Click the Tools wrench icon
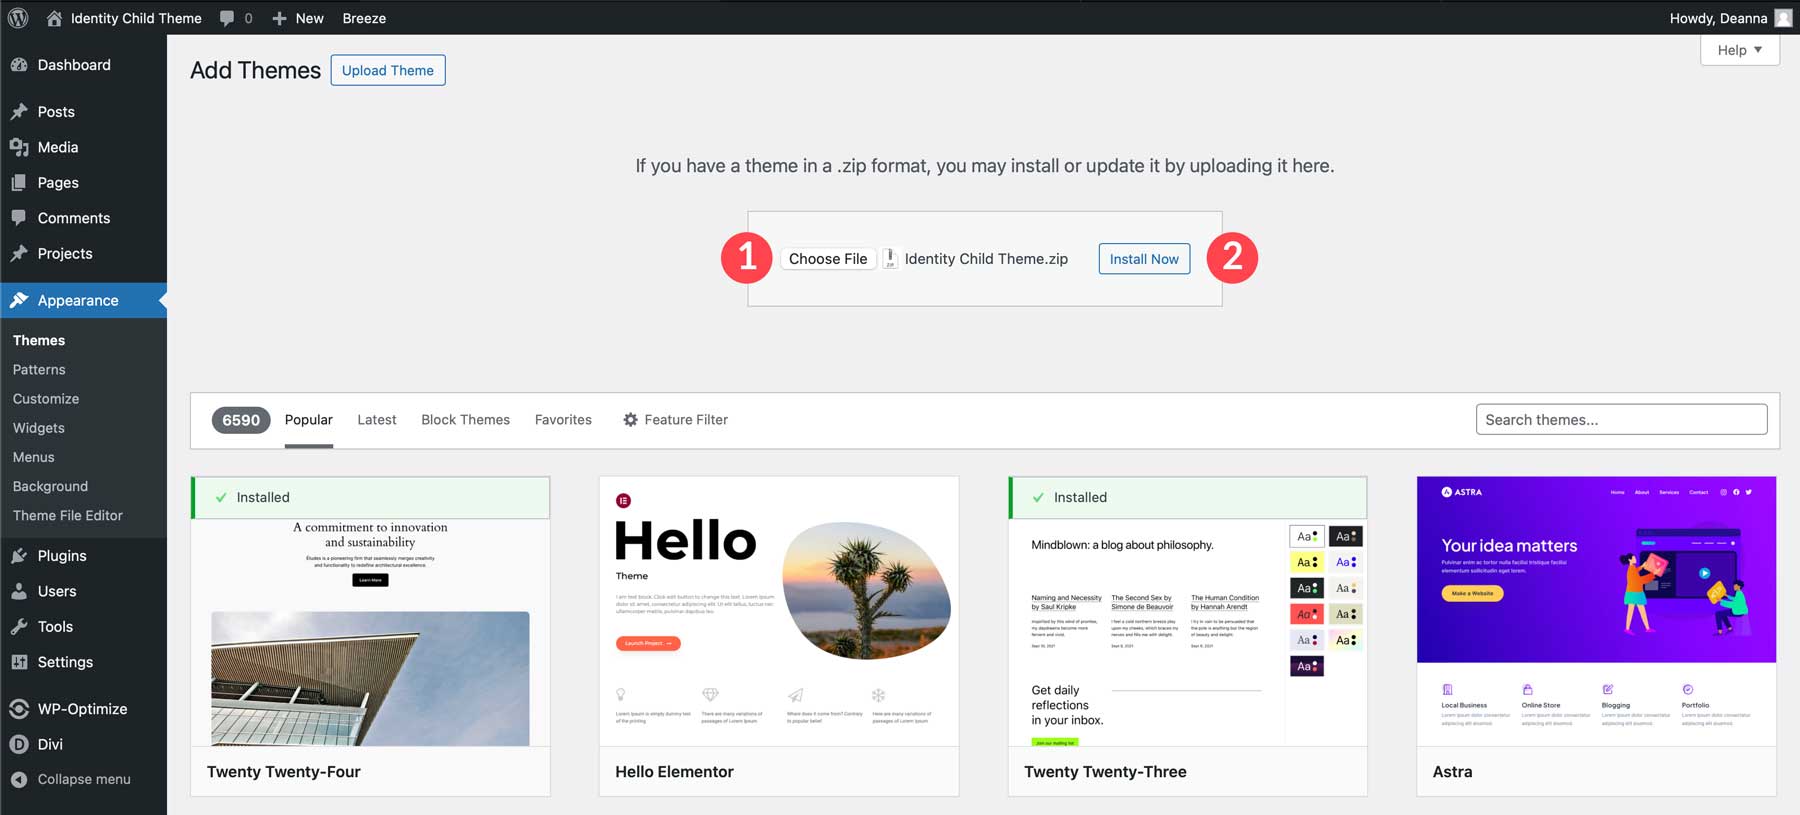 point(19,627)
